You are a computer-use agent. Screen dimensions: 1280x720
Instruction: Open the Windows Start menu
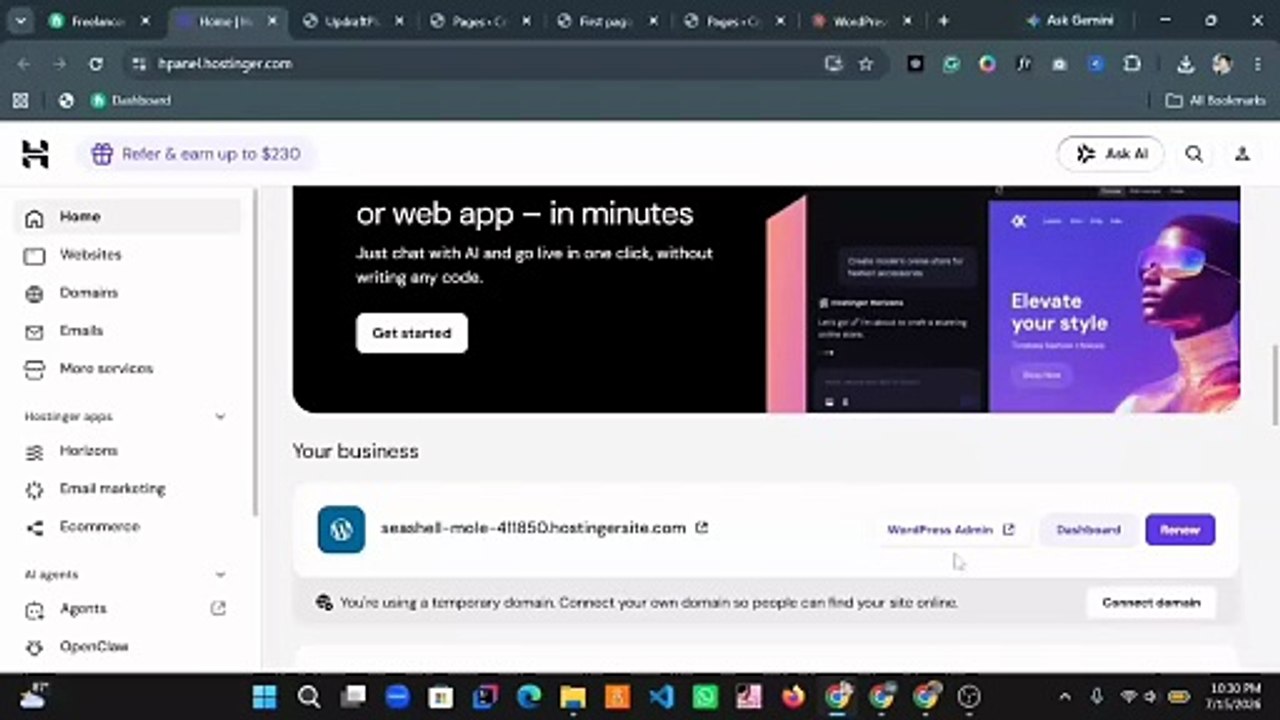[265, 697]
